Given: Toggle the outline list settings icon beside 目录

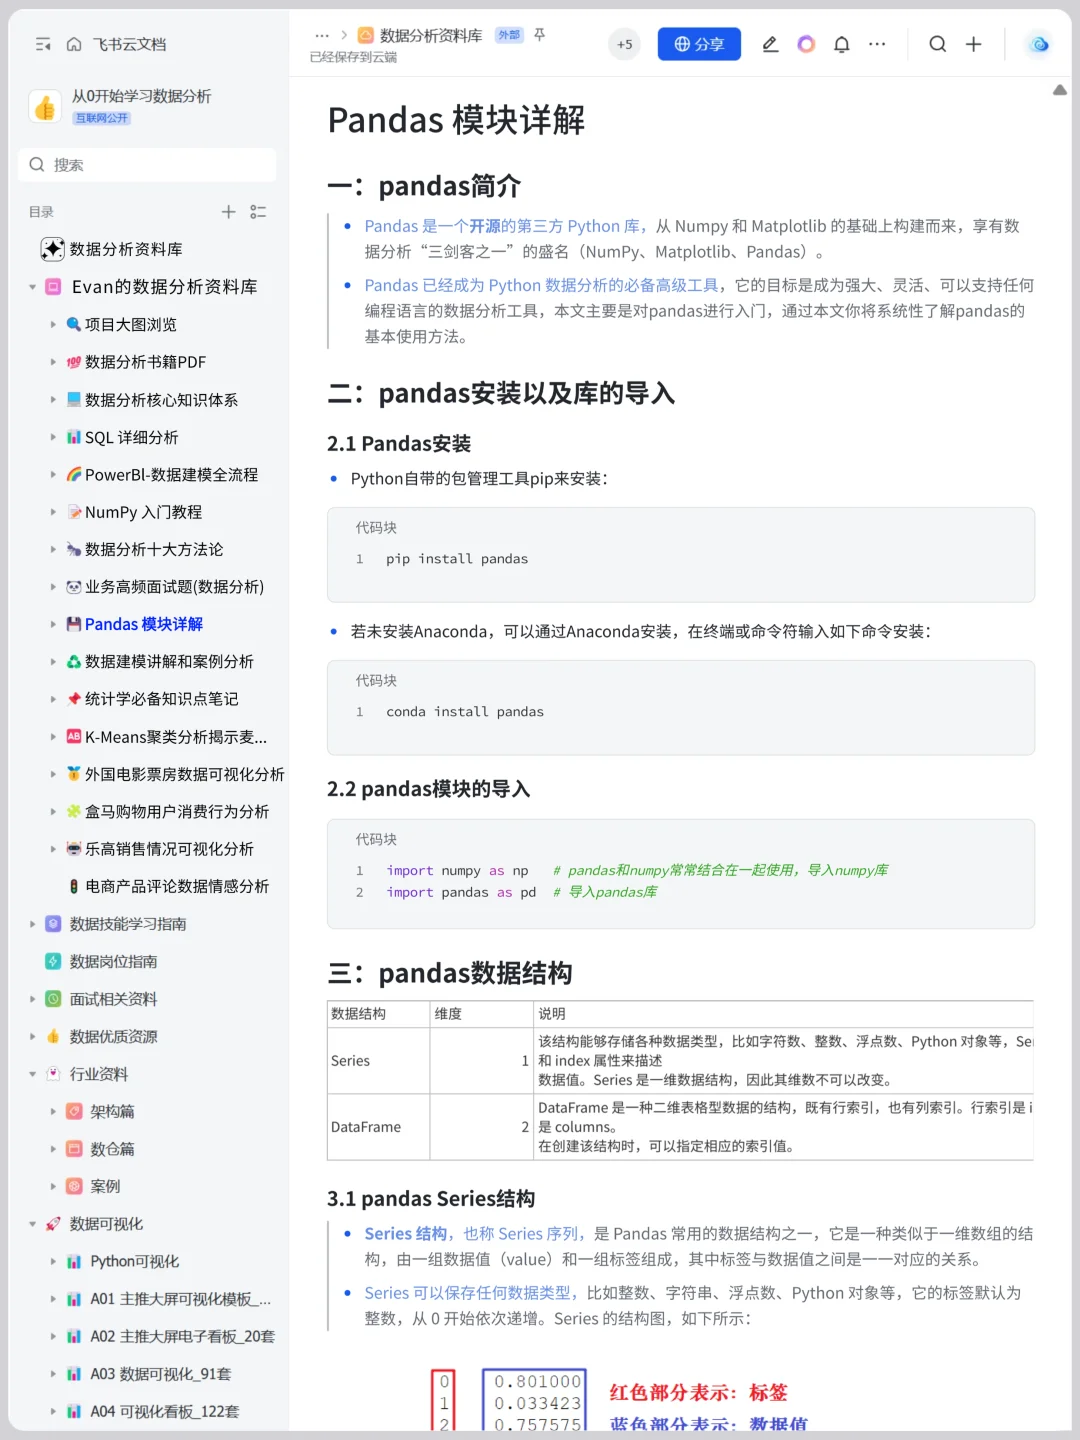Looking at the screenshot, I should [258, 212].
